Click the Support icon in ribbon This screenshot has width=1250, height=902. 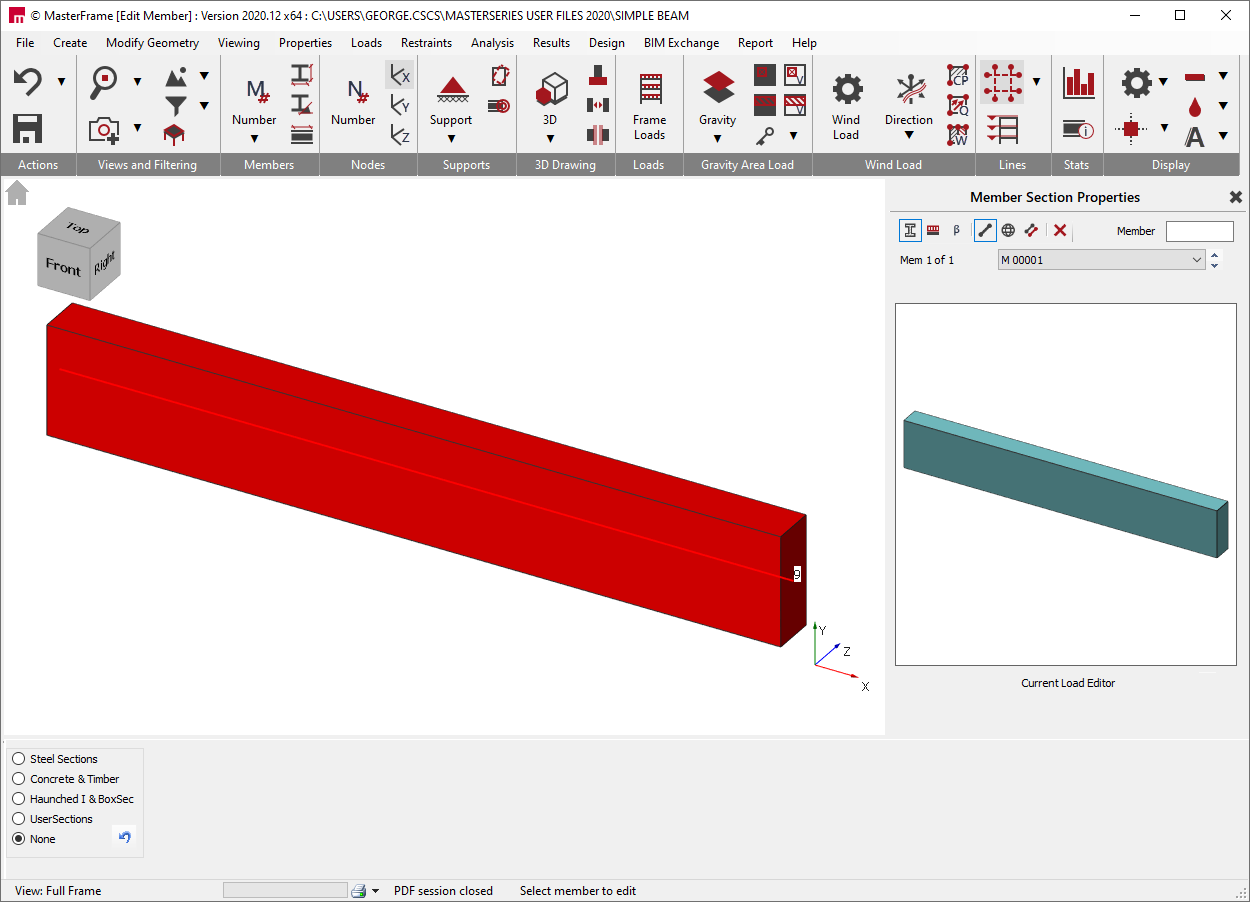pyautogui.click(x=452, y=89)
